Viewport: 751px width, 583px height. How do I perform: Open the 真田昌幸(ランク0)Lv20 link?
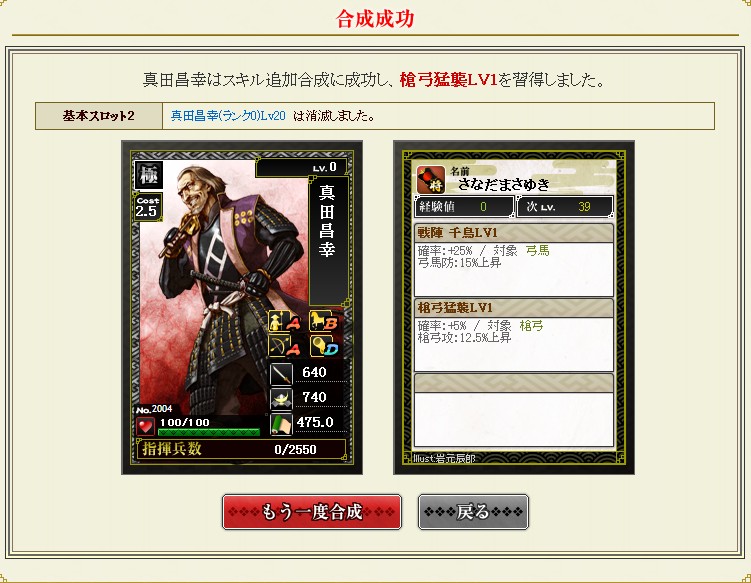click(x=228, y=116)
